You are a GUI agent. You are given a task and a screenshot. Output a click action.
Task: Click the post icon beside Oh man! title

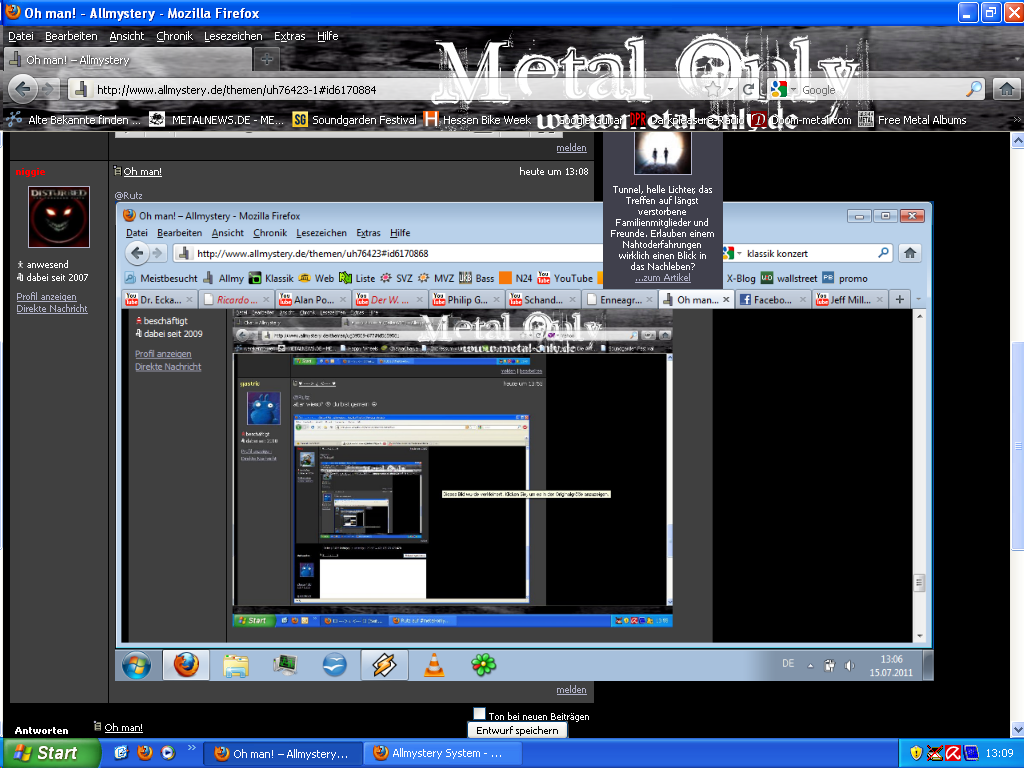118,171
